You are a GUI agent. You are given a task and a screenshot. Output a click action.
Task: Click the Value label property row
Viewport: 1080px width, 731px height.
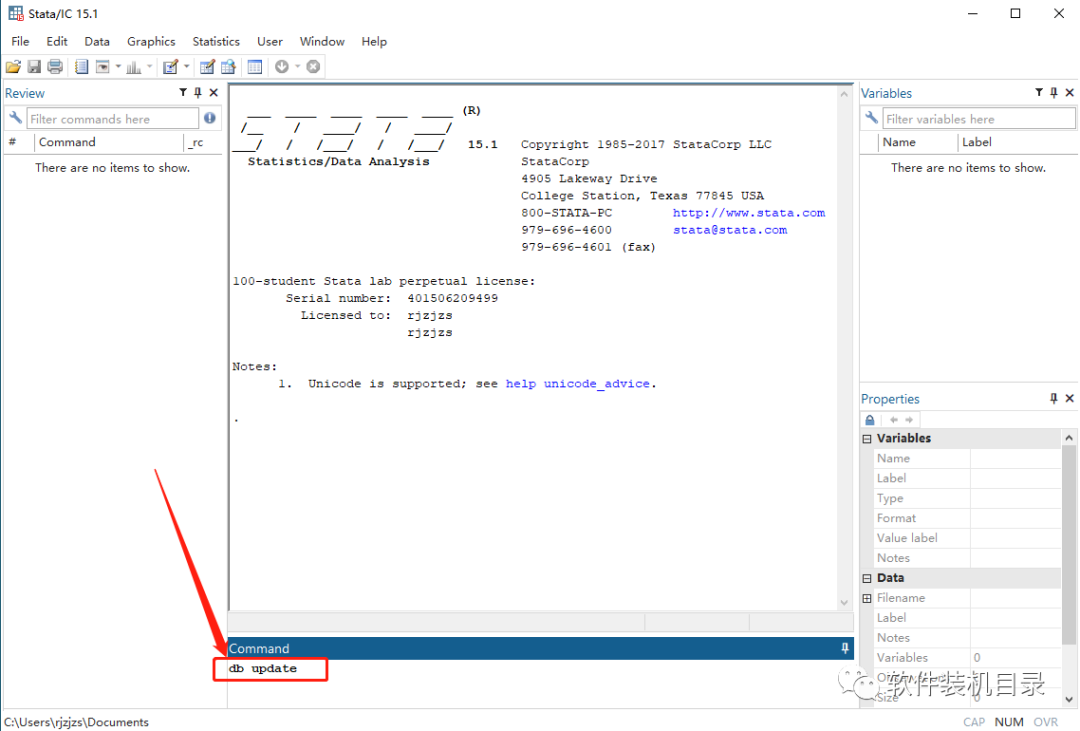tap(967, 538)
